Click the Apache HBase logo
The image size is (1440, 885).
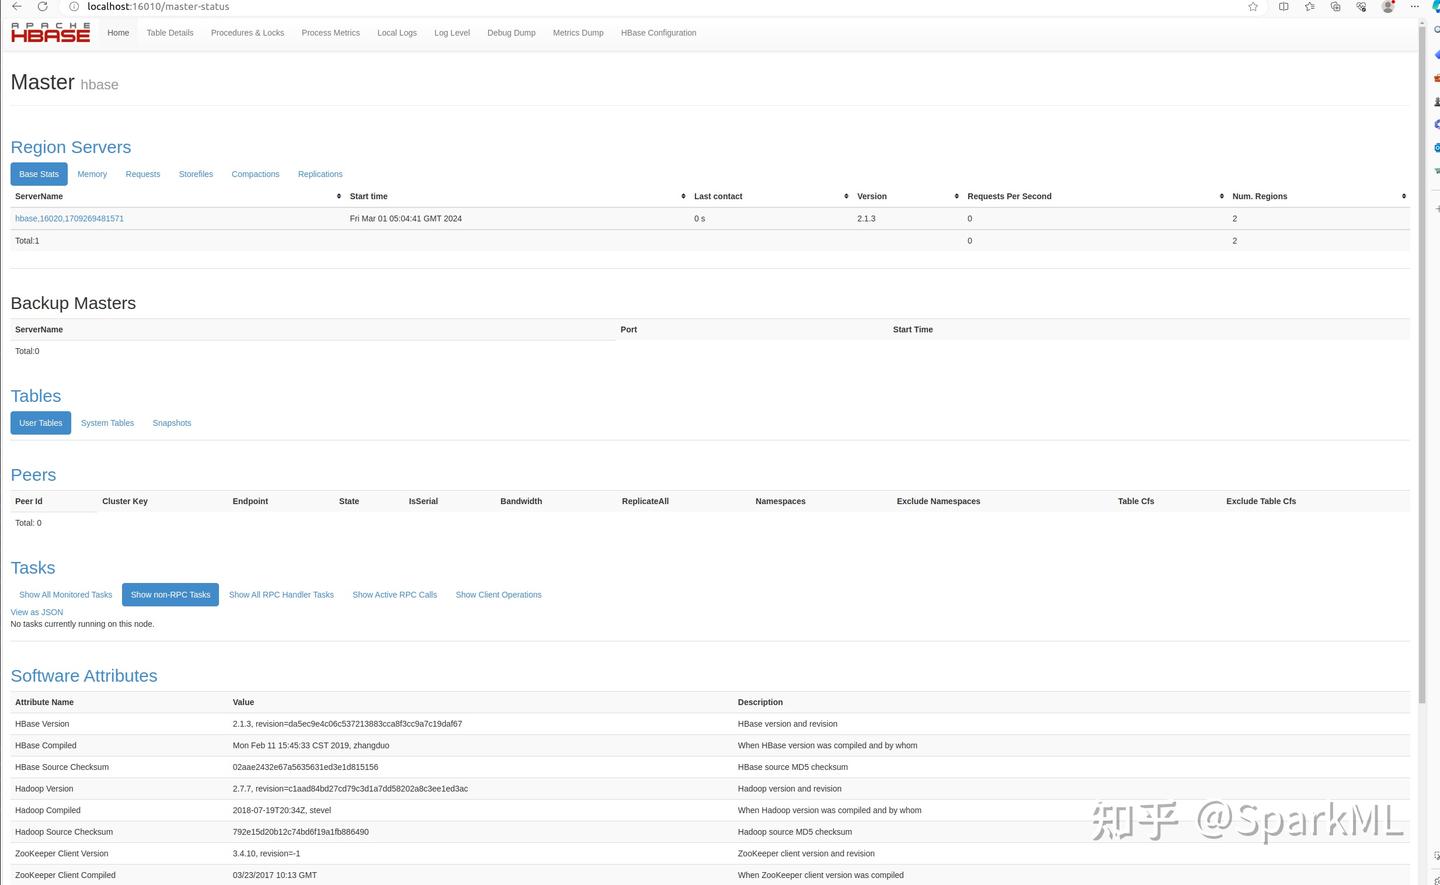49,31
